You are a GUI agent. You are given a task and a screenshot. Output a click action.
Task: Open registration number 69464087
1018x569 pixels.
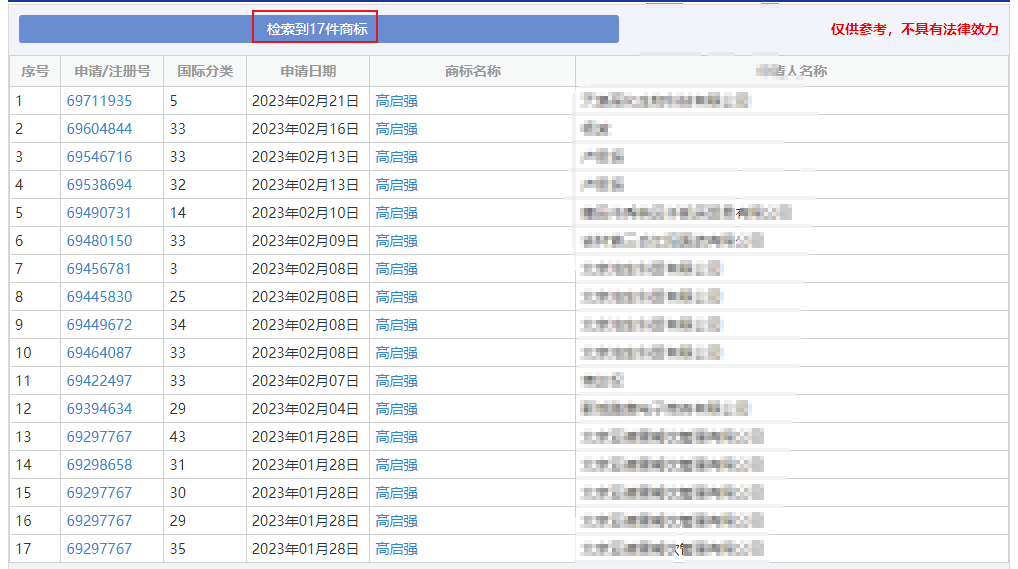[x=99, y=353]
